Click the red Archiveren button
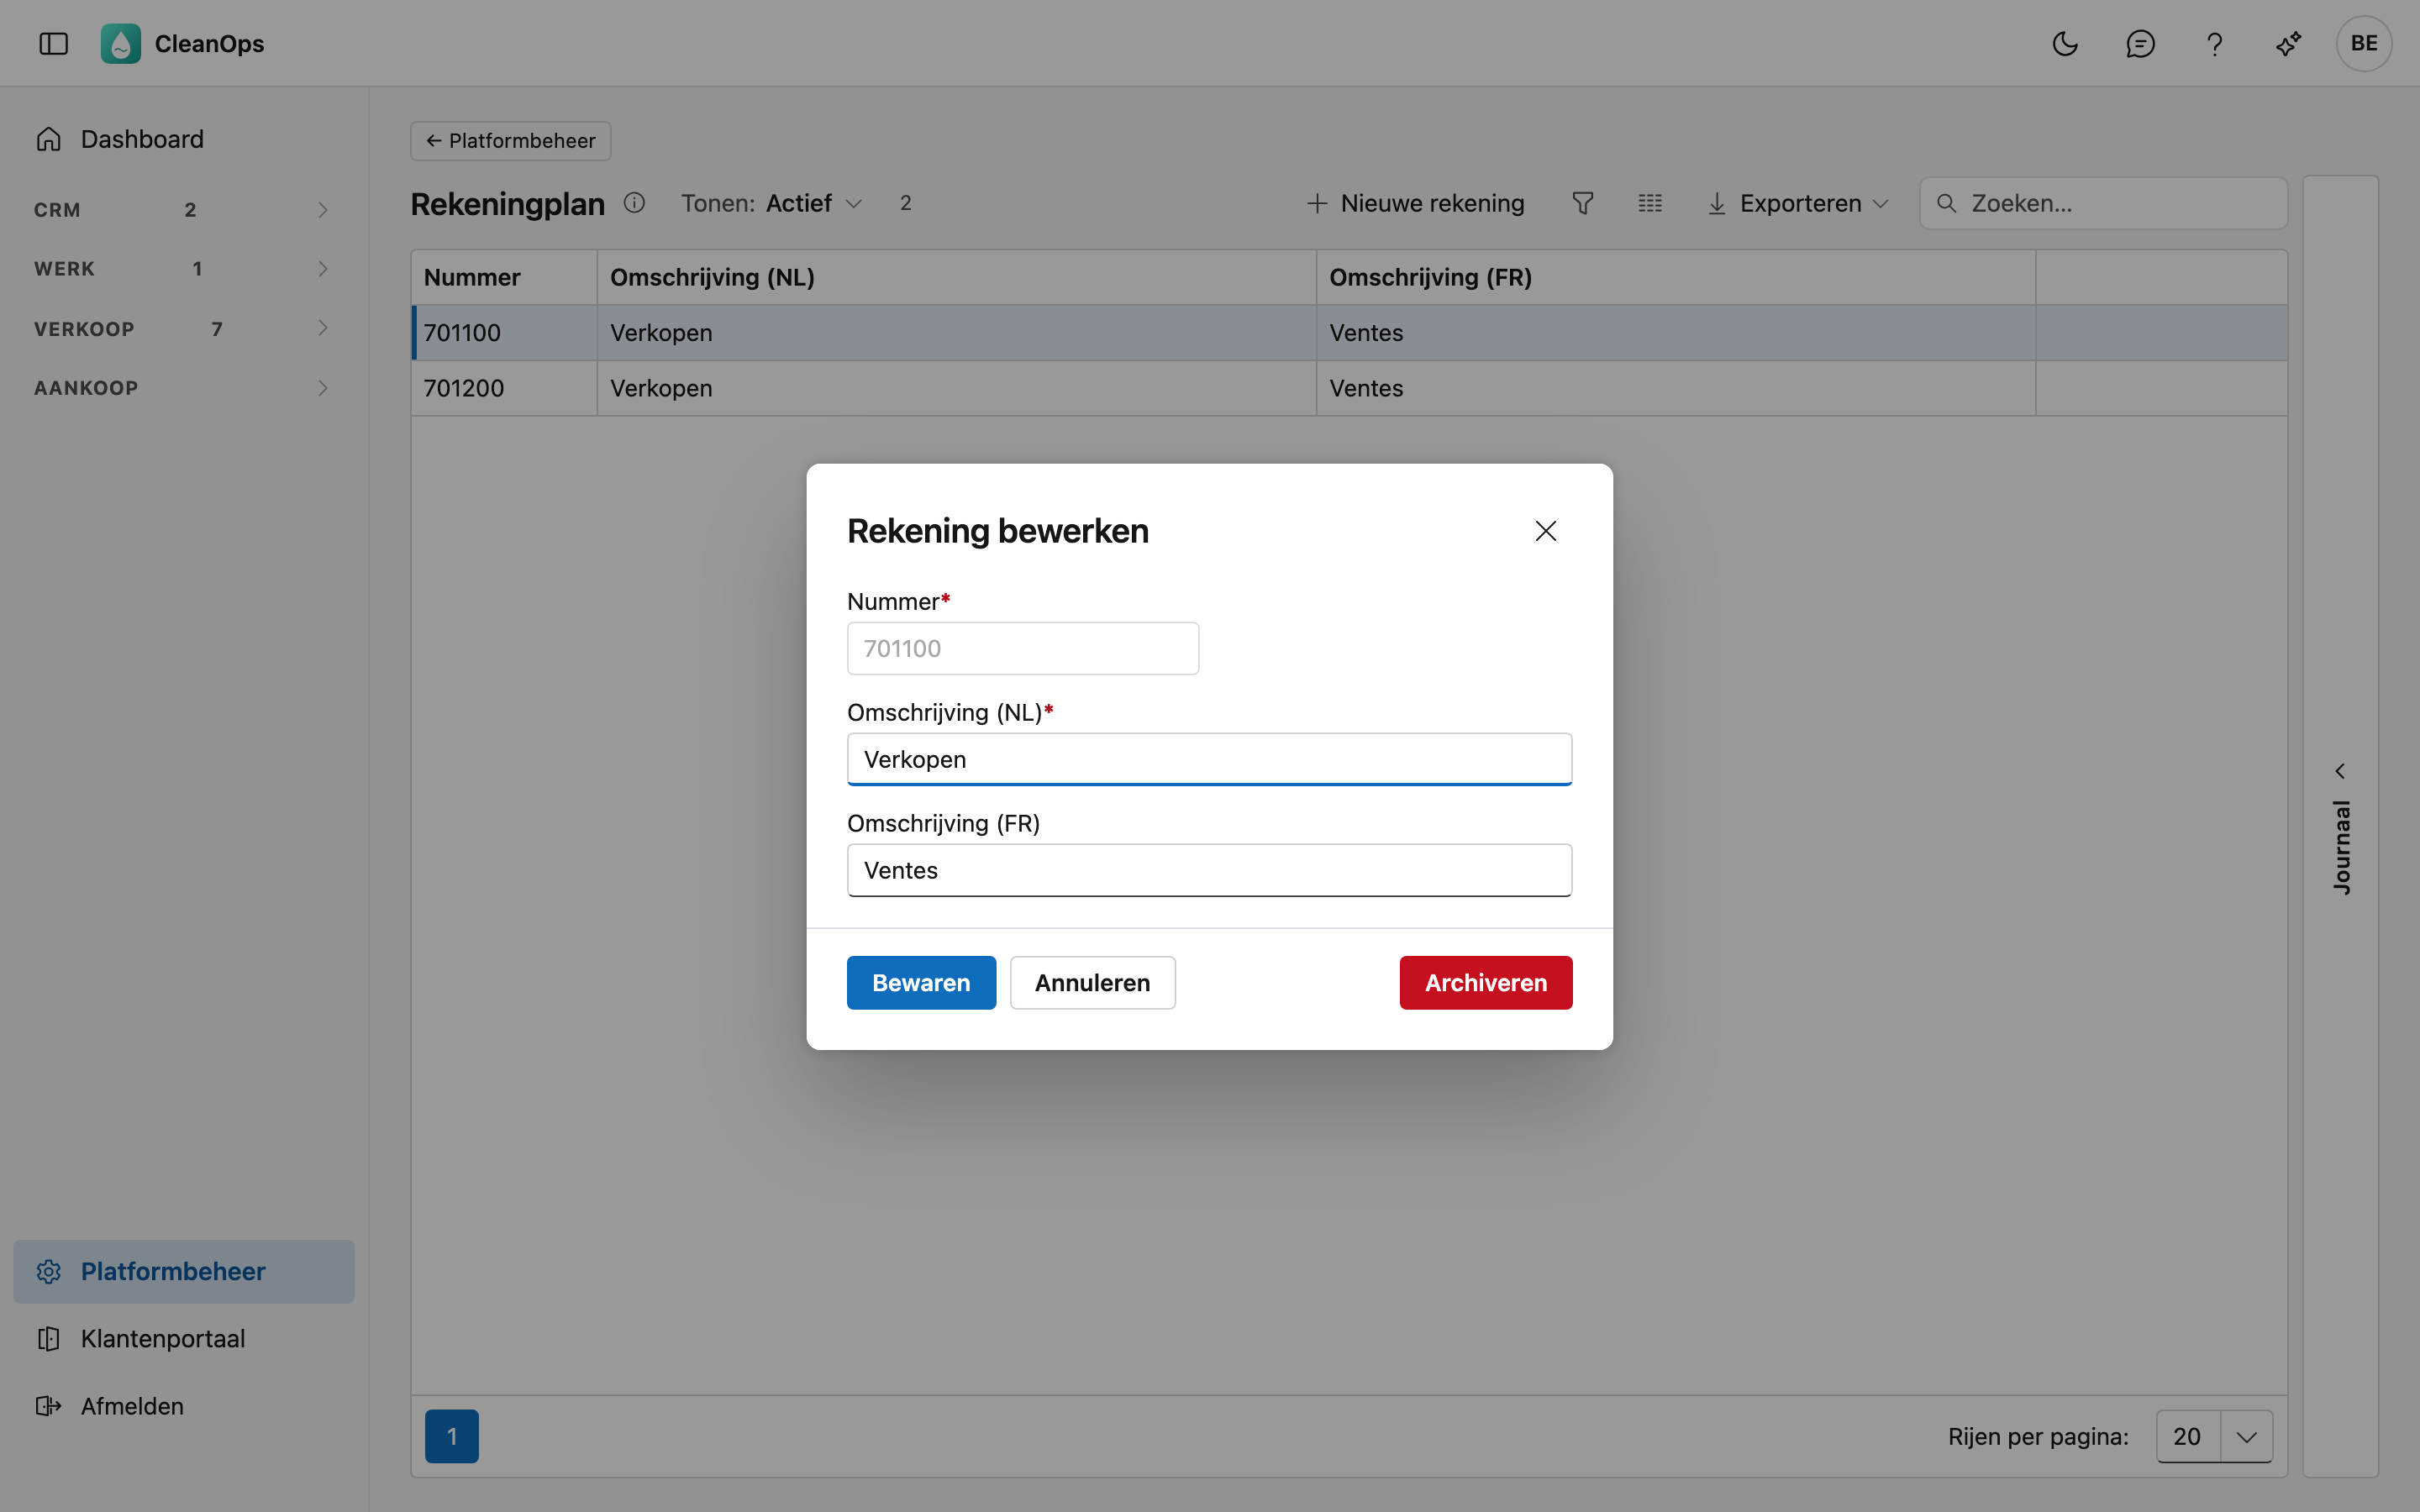2420x1512 pixels. [x=1486, y=982]
